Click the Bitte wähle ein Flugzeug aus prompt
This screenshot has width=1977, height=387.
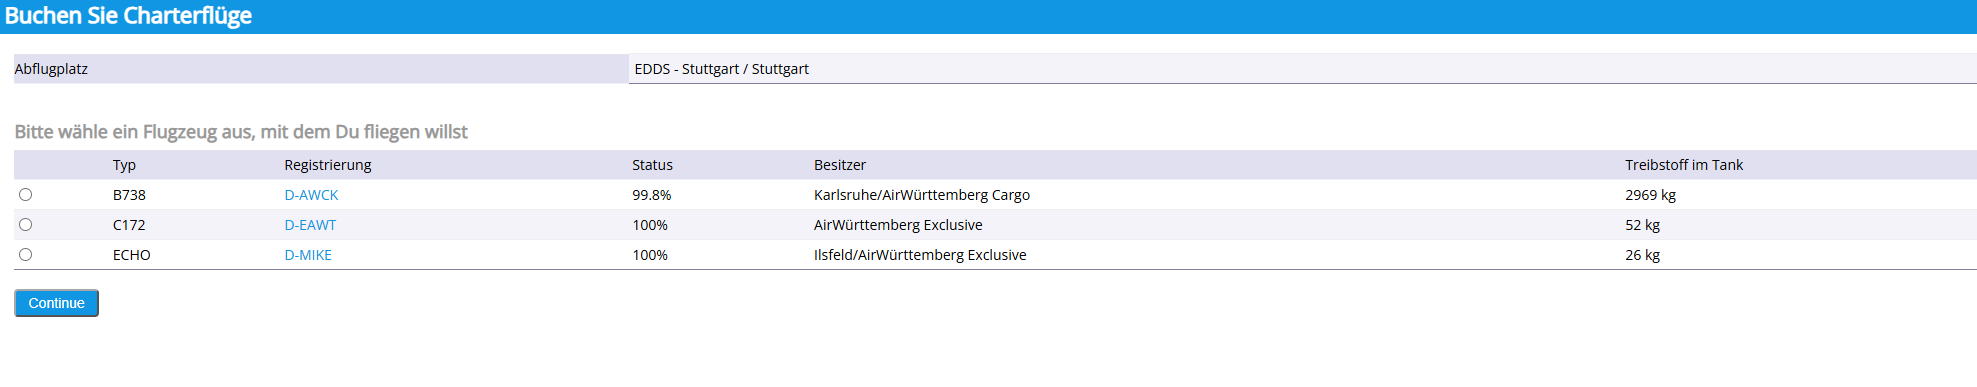241,132
